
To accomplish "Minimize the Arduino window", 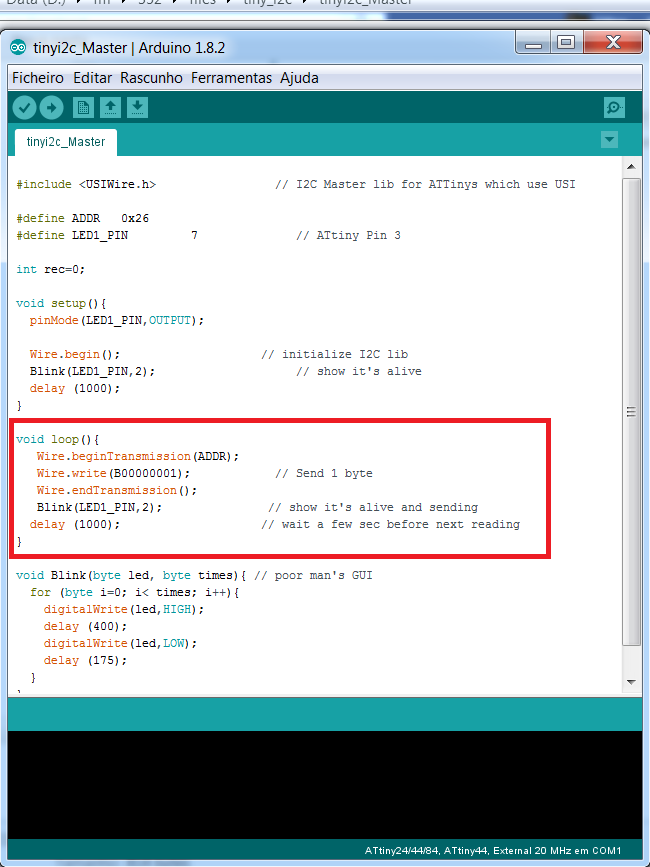I will click(533, 43).
